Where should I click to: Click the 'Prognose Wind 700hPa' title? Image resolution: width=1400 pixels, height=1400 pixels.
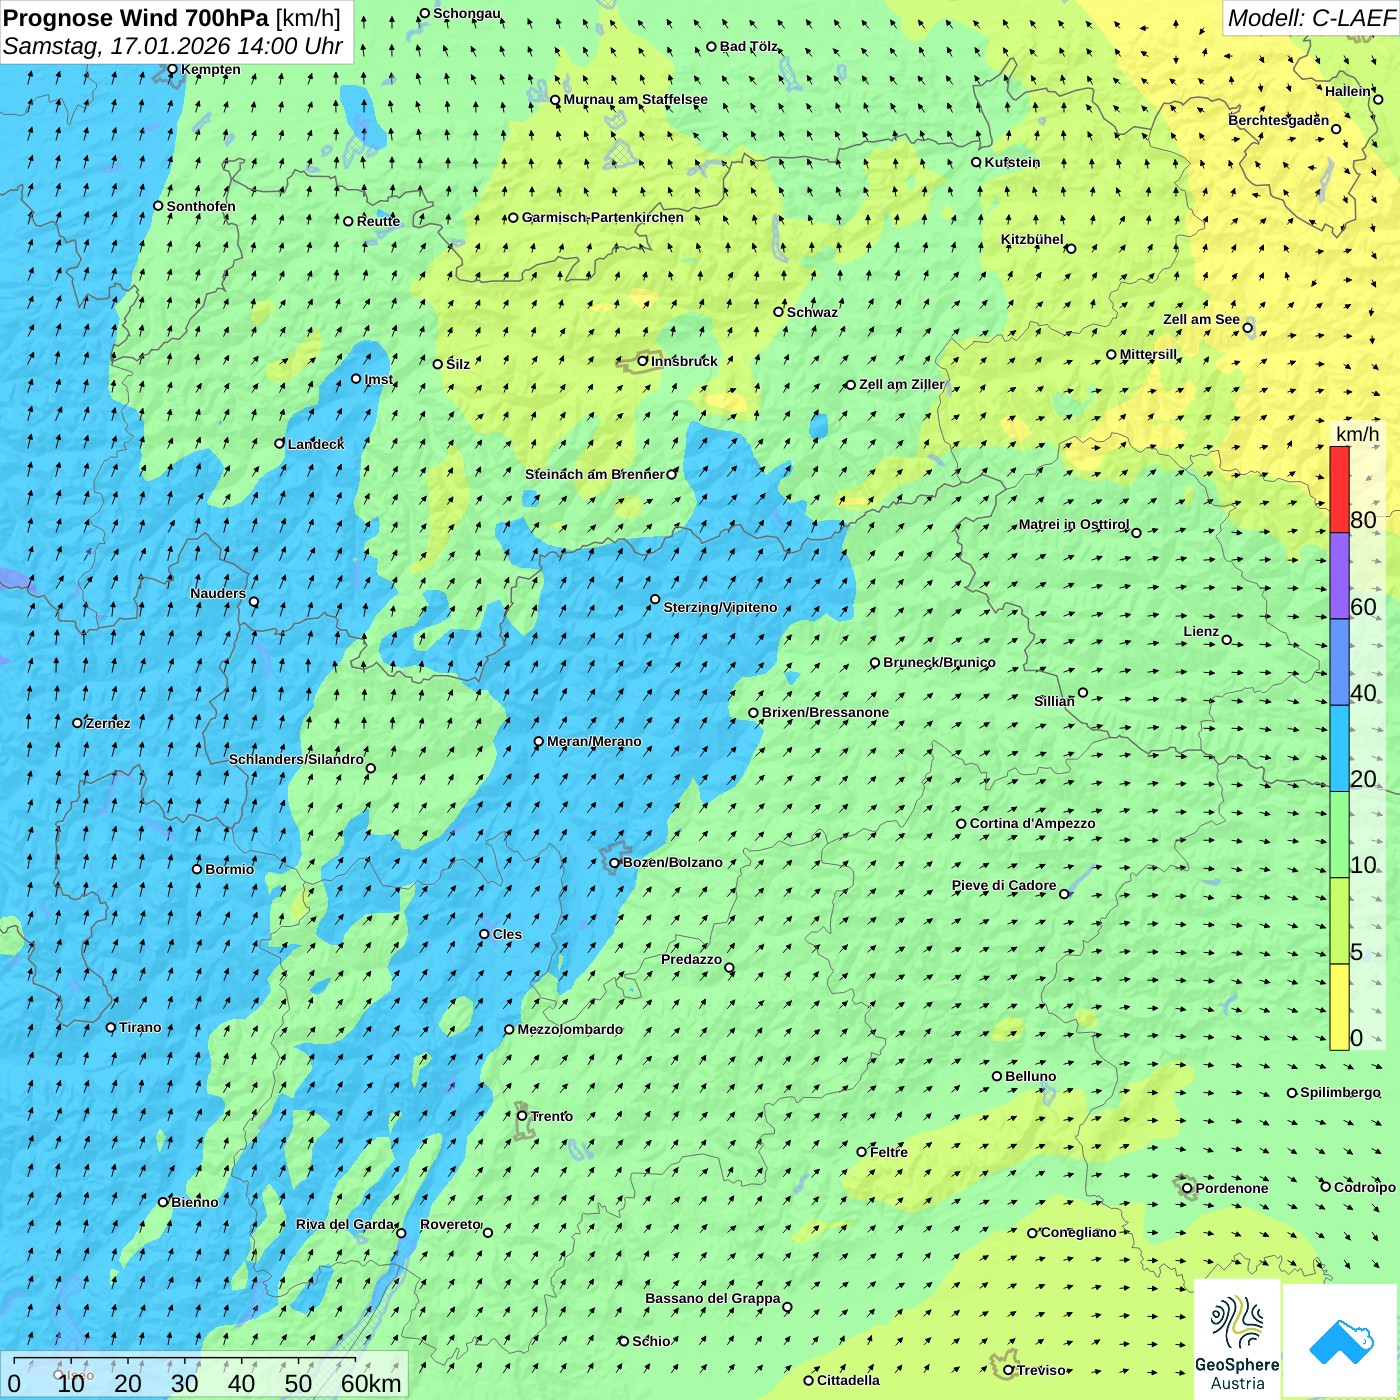(136, 18)
